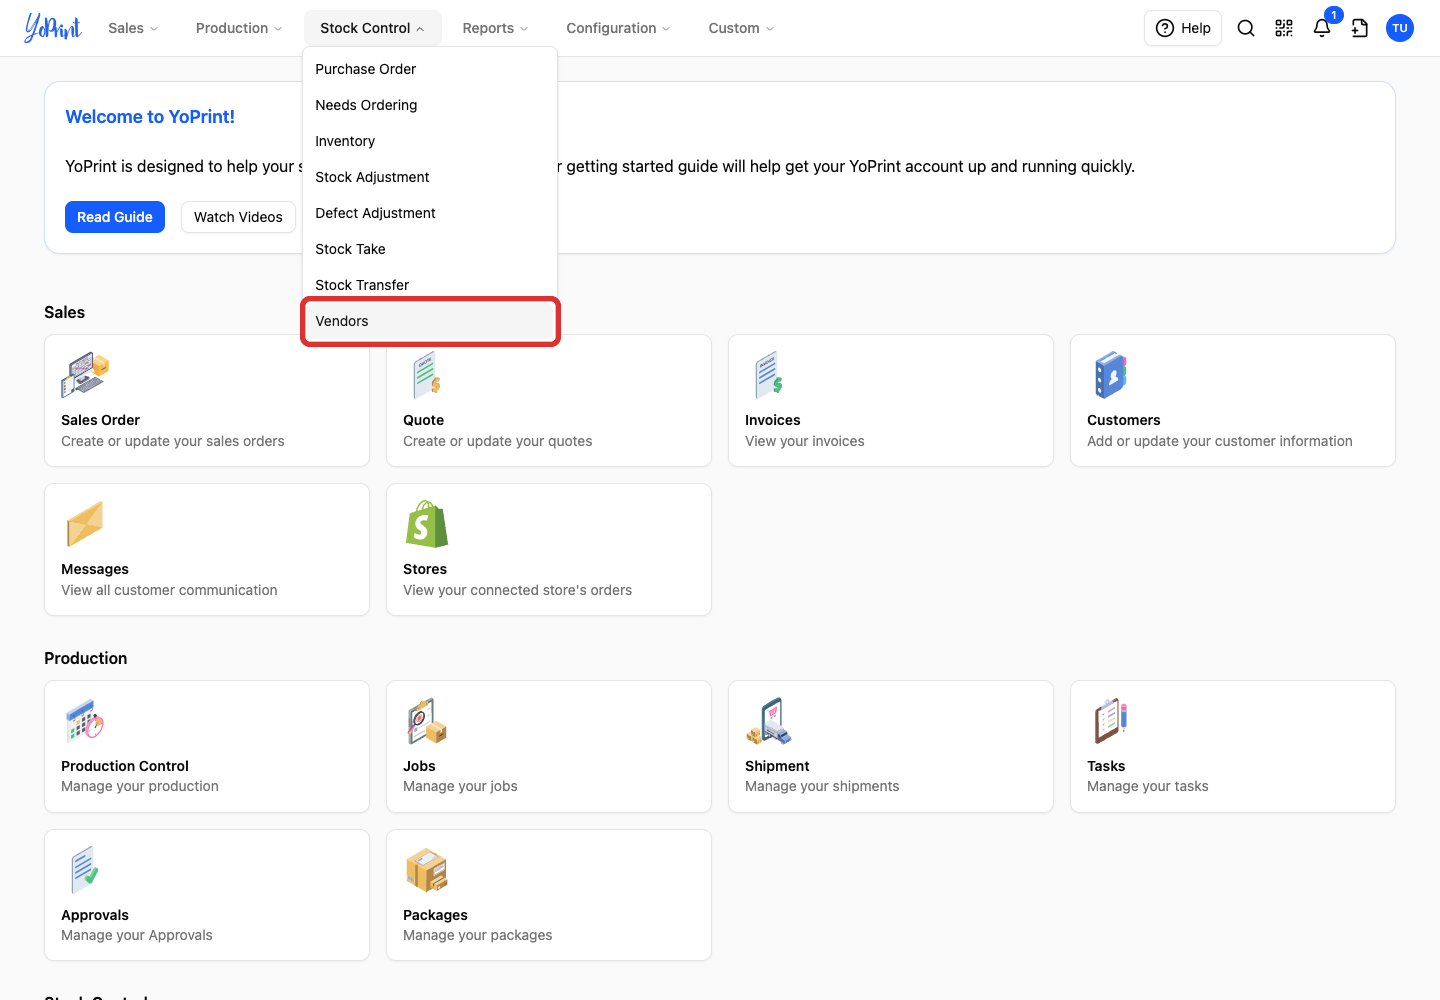This screenshot has height=1000, width=1440.
Task: Open Vendors from Stock Control menu
Action: coord(430,321)
